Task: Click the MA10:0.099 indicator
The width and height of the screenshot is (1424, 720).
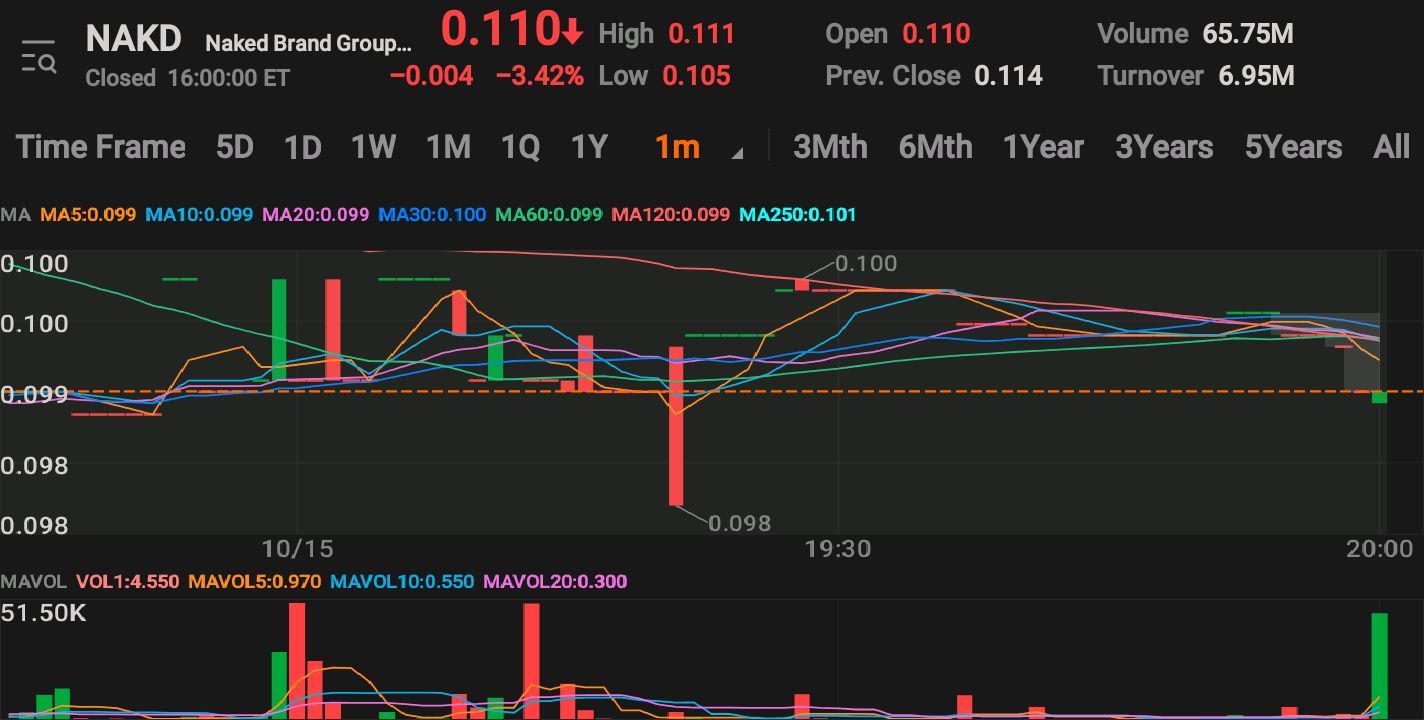Action: (x=199, y=214)
